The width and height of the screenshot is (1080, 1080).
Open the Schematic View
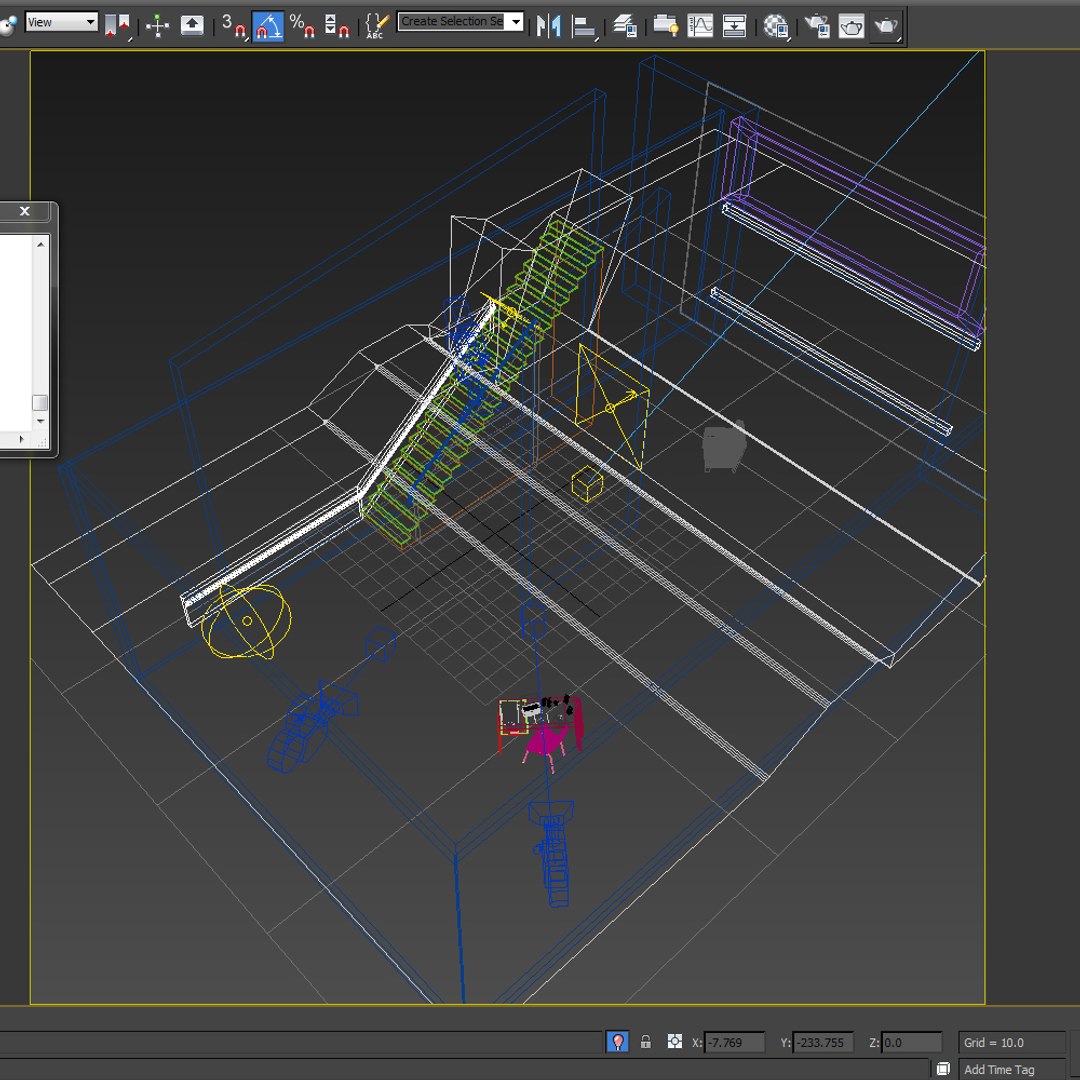pos(734,26)
